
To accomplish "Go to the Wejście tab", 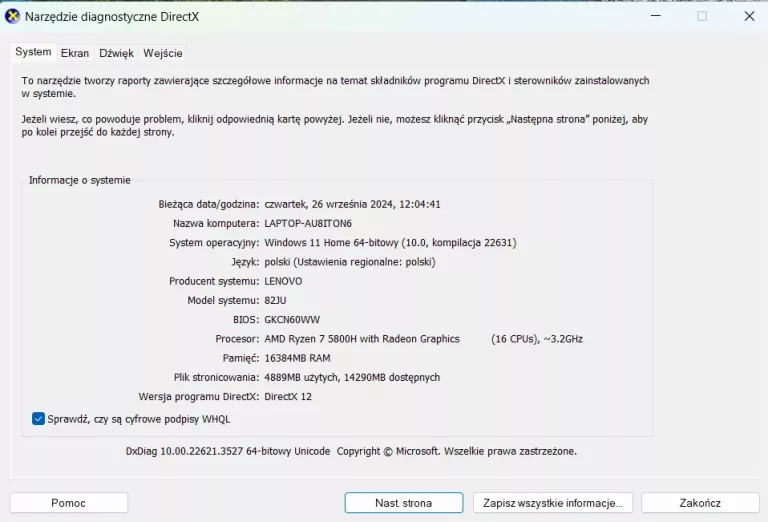I will click(162, 53).
